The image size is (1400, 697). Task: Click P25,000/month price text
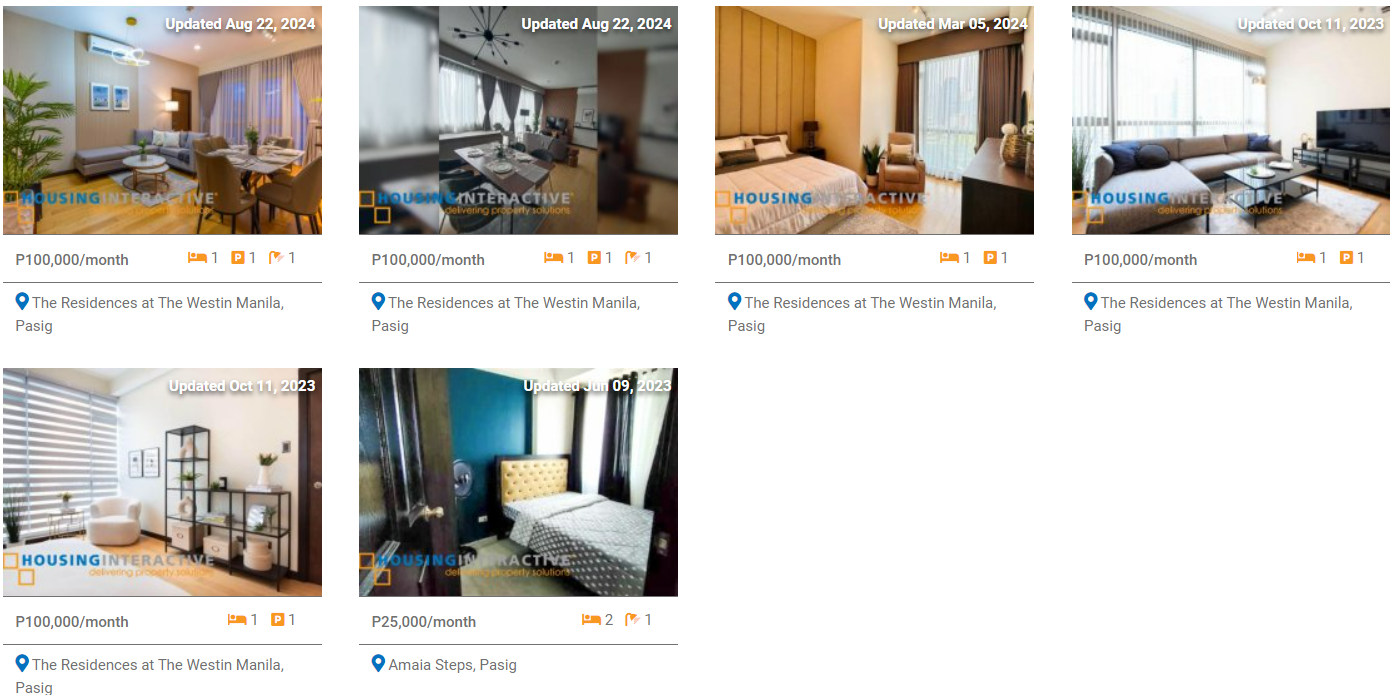(424, 621)
